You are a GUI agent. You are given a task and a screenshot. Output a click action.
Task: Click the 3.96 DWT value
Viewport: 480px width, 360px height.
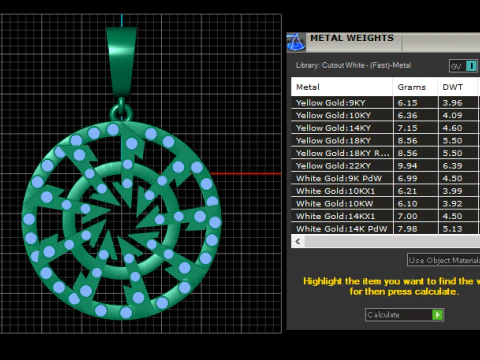[x=452, y=103]
